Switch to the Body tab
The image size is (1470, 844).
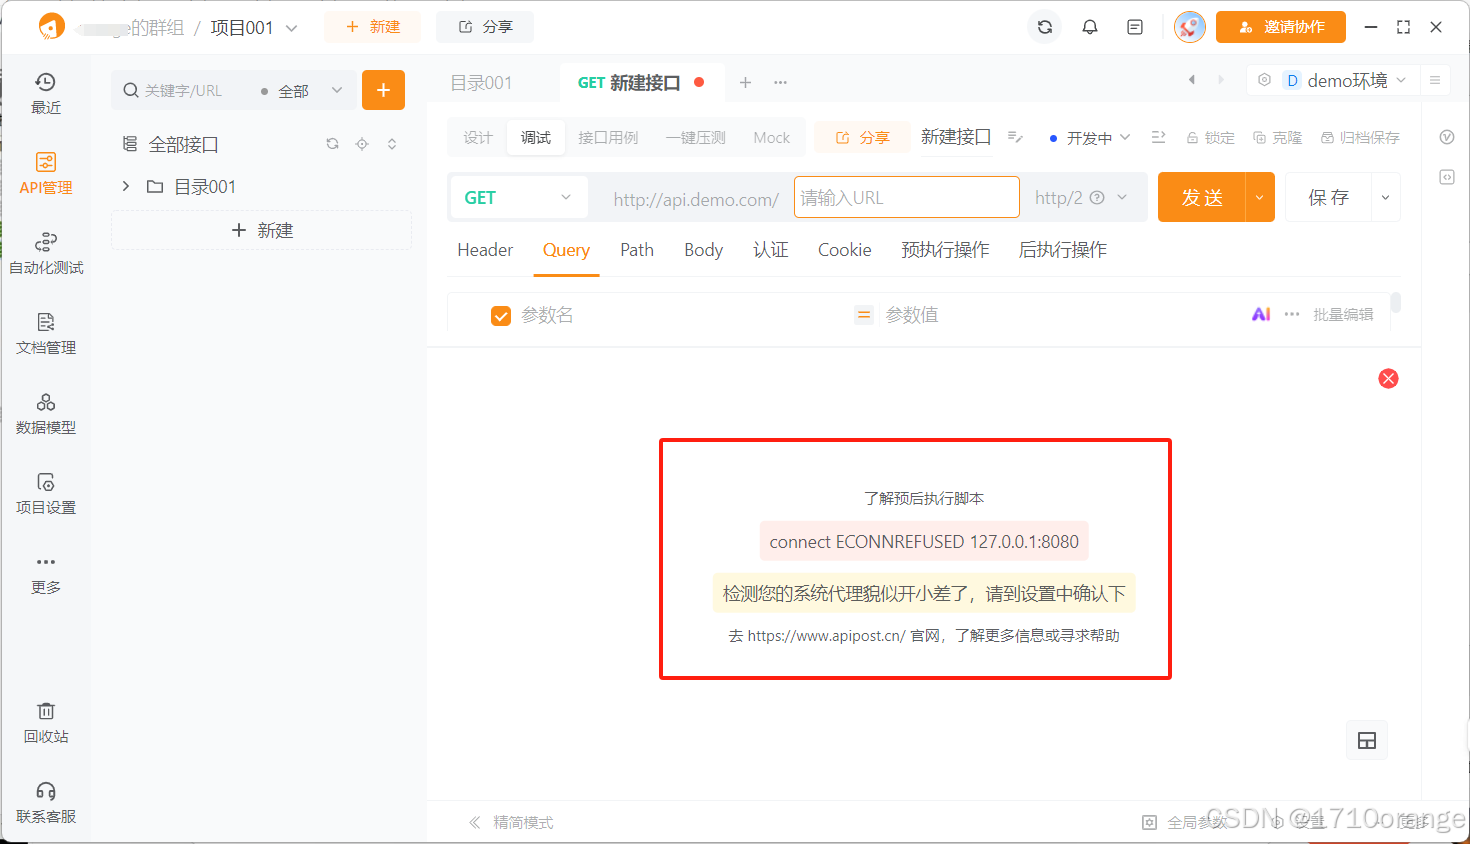703,250
